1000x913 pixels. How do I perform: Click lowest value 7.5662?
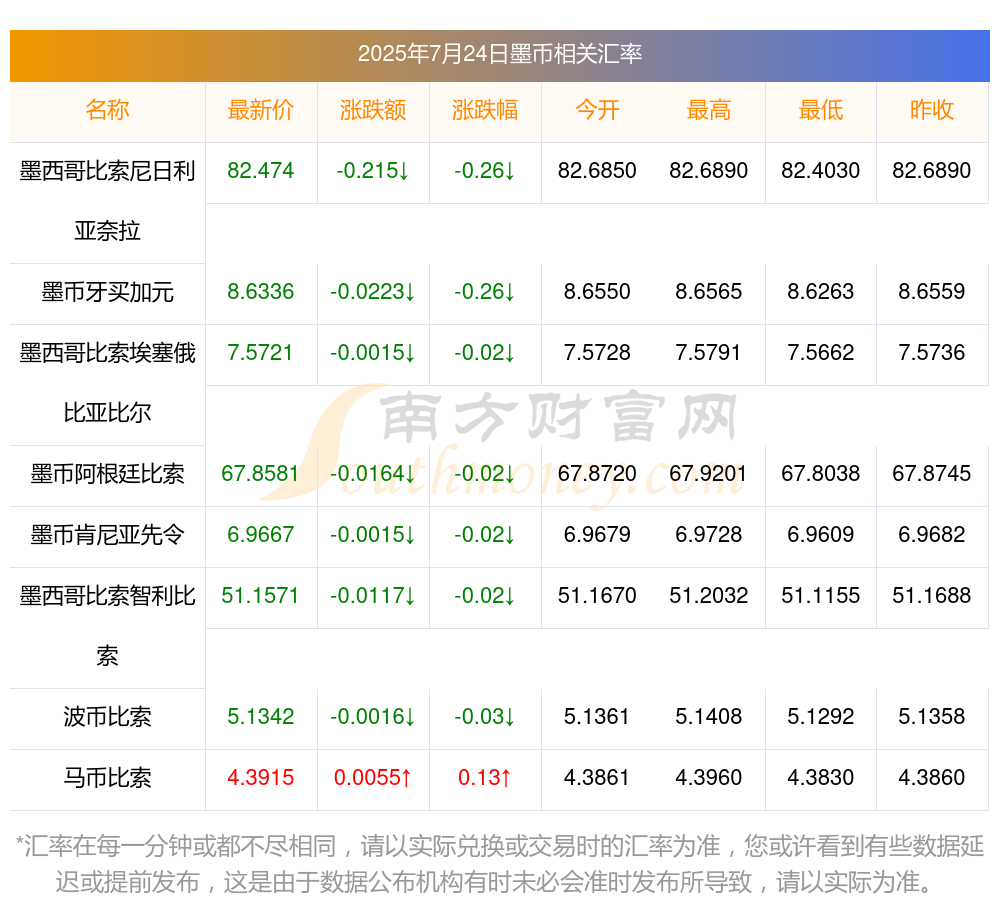(821, 353)
